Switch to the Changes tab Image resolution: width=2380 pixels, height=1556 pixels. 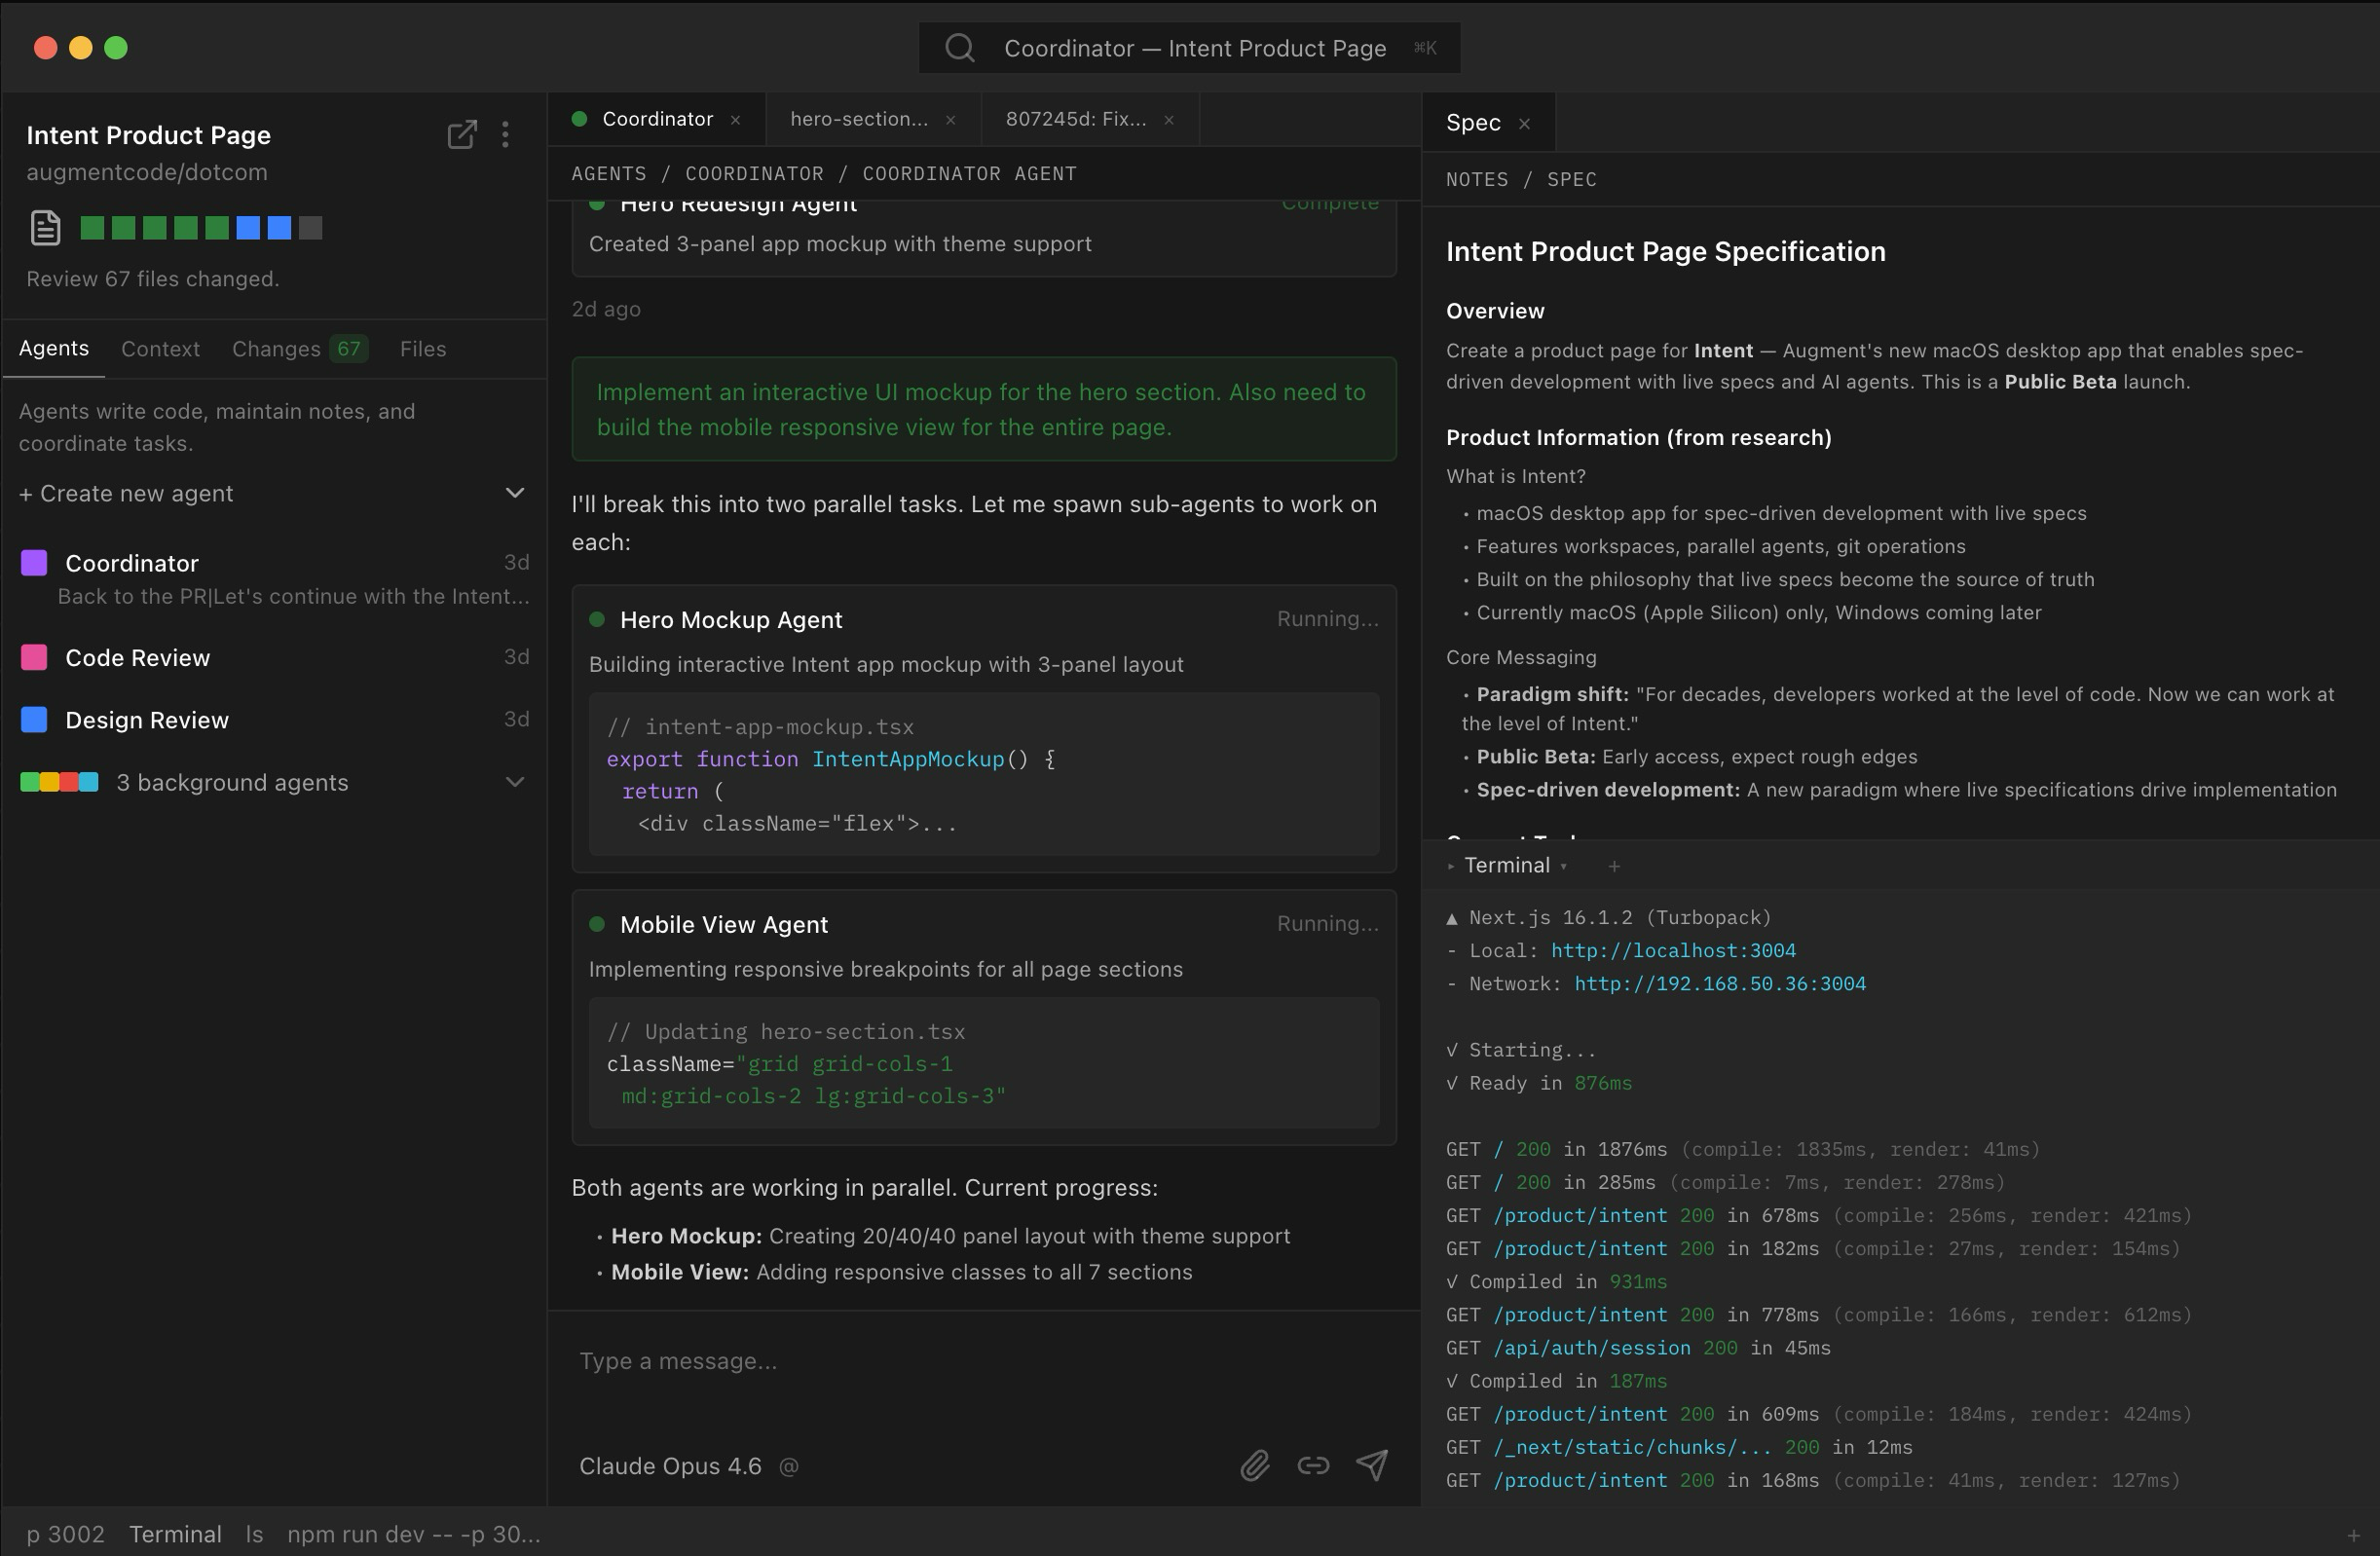click(x=277, y=349)
